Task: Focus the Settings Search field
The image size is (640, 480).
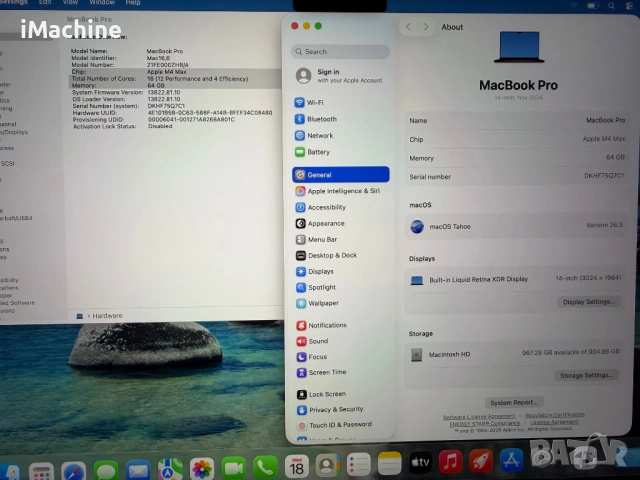Action: 340,52
